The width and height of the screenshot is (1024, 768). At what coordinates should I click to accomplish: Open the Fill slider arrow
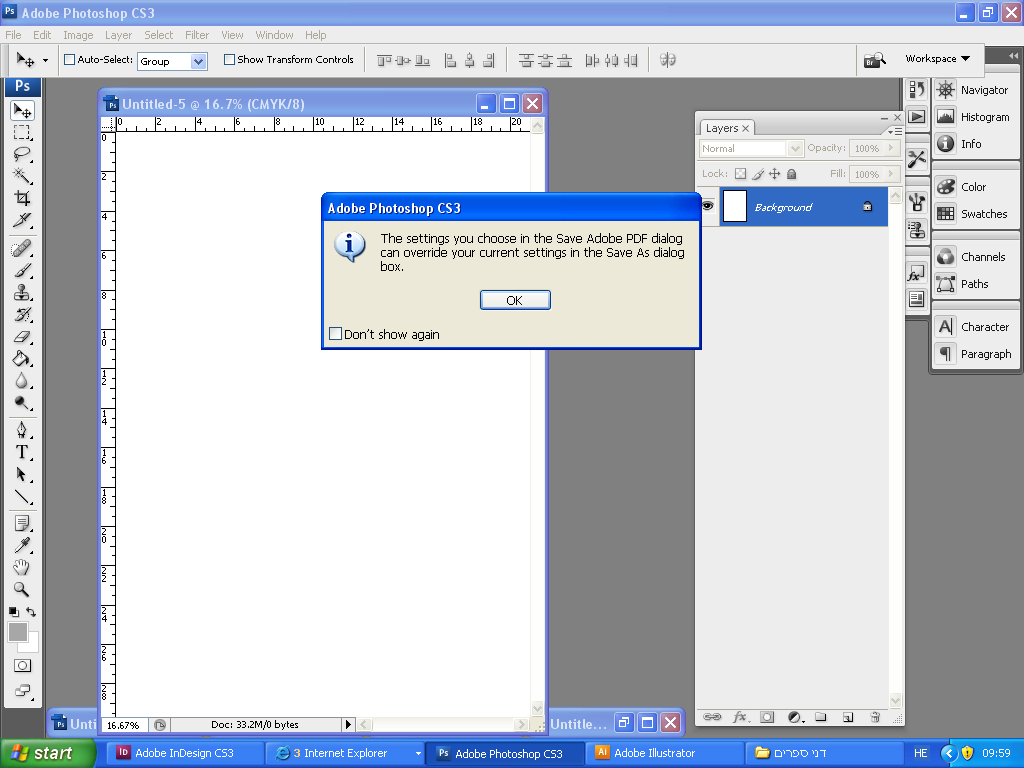891,174
